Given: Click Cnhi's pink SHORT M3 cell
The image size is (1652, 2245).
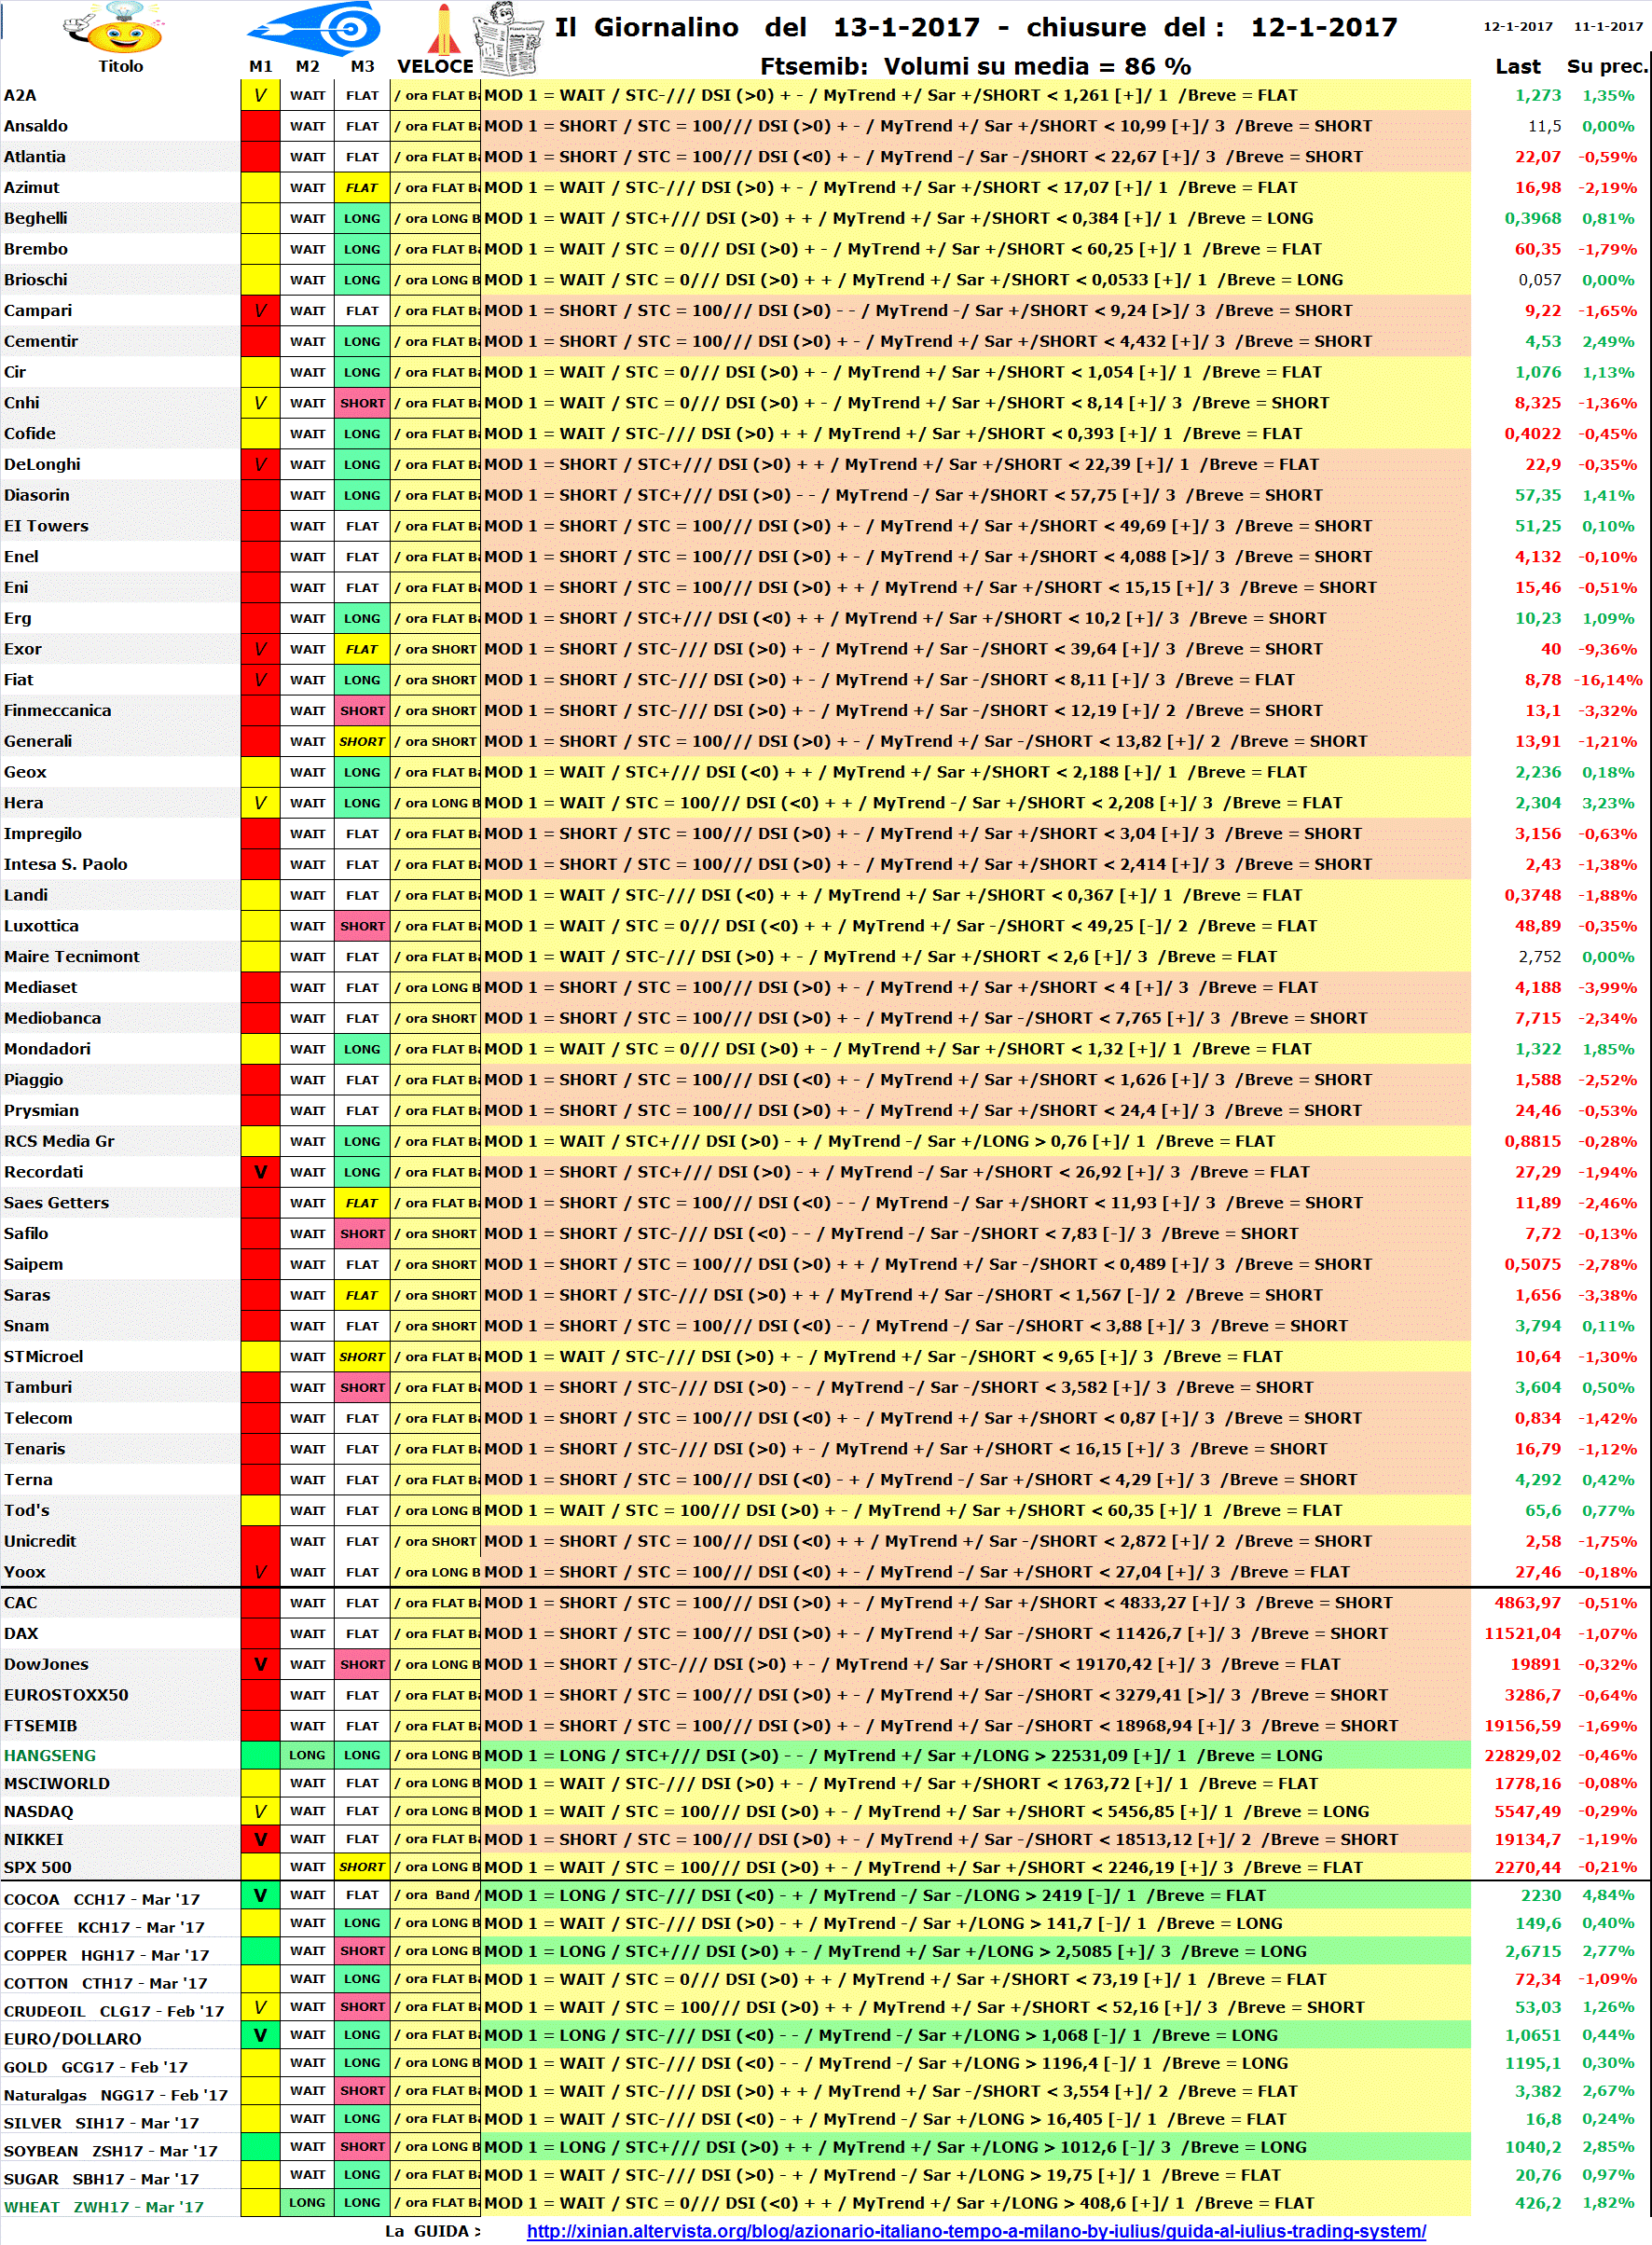Looking at the screenshot, I should [362, 403].
